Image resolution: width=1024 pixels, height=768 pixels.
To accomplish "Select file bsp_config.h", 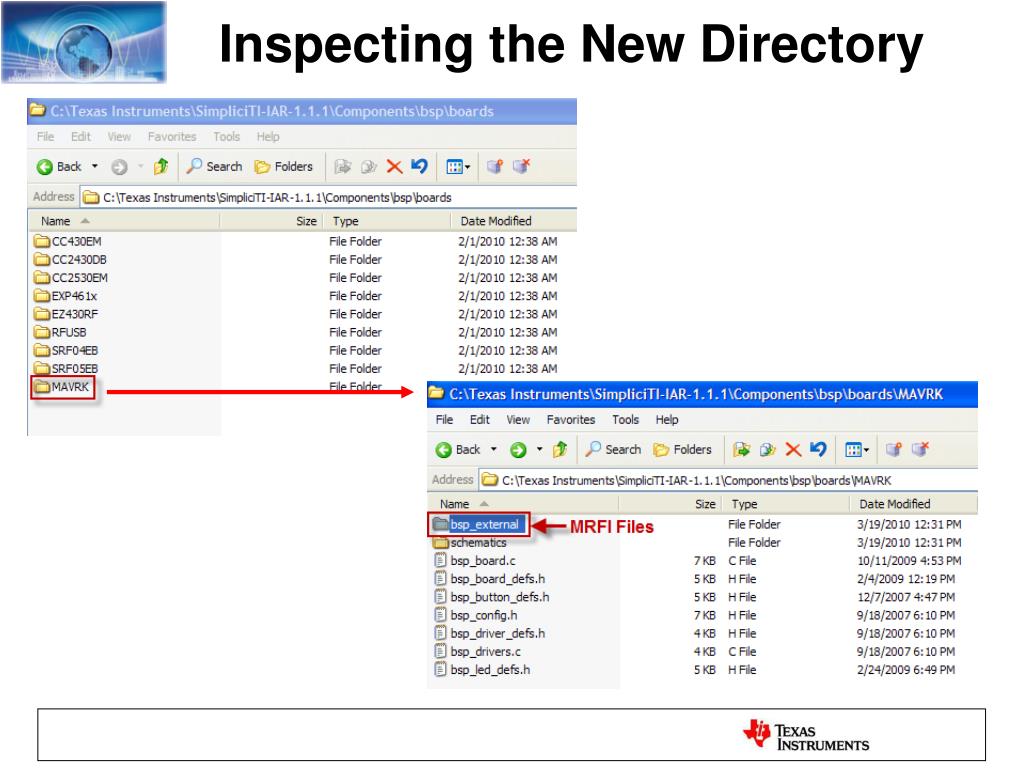I will [x=475, y=615].
